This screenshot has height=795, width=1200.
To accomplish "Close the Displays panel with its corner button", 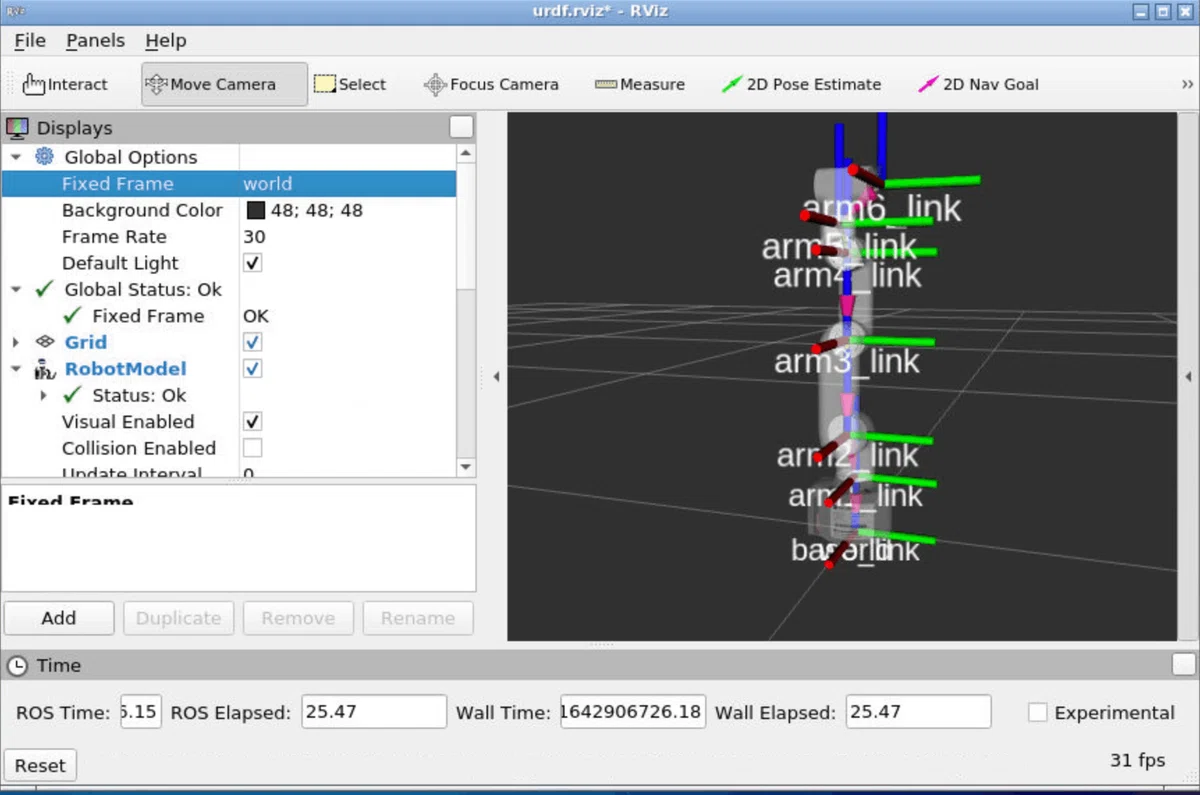I will click(461, 127).
